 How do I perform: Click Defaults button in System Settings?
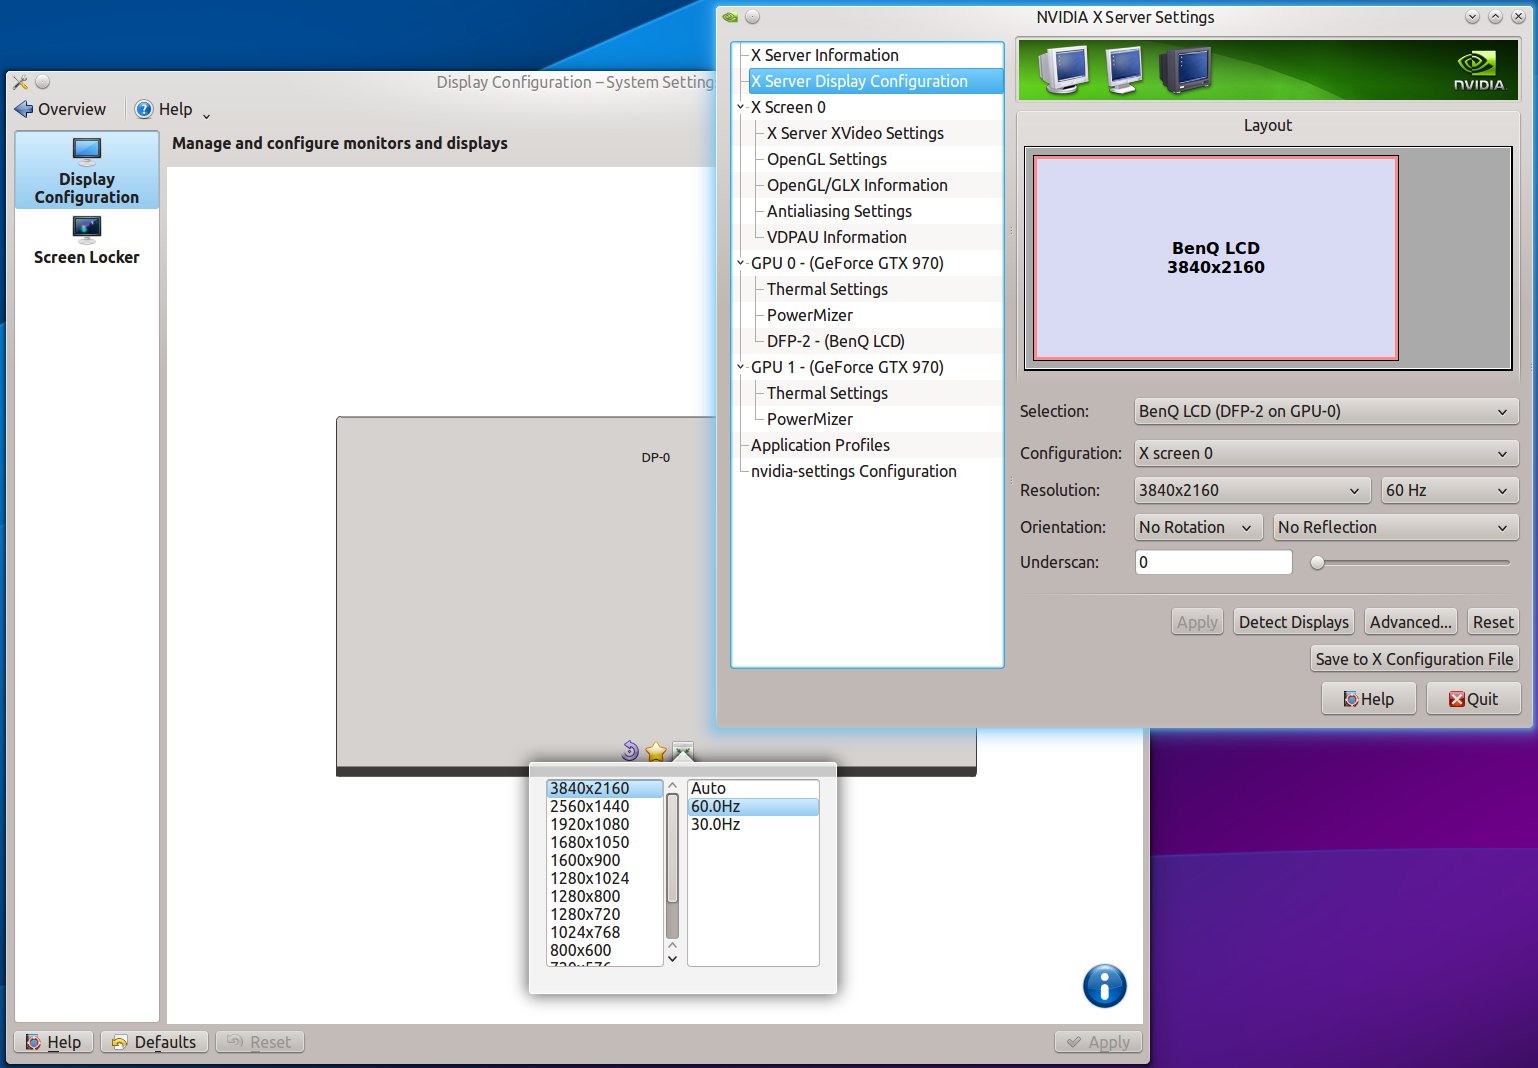pos(155,1042)
